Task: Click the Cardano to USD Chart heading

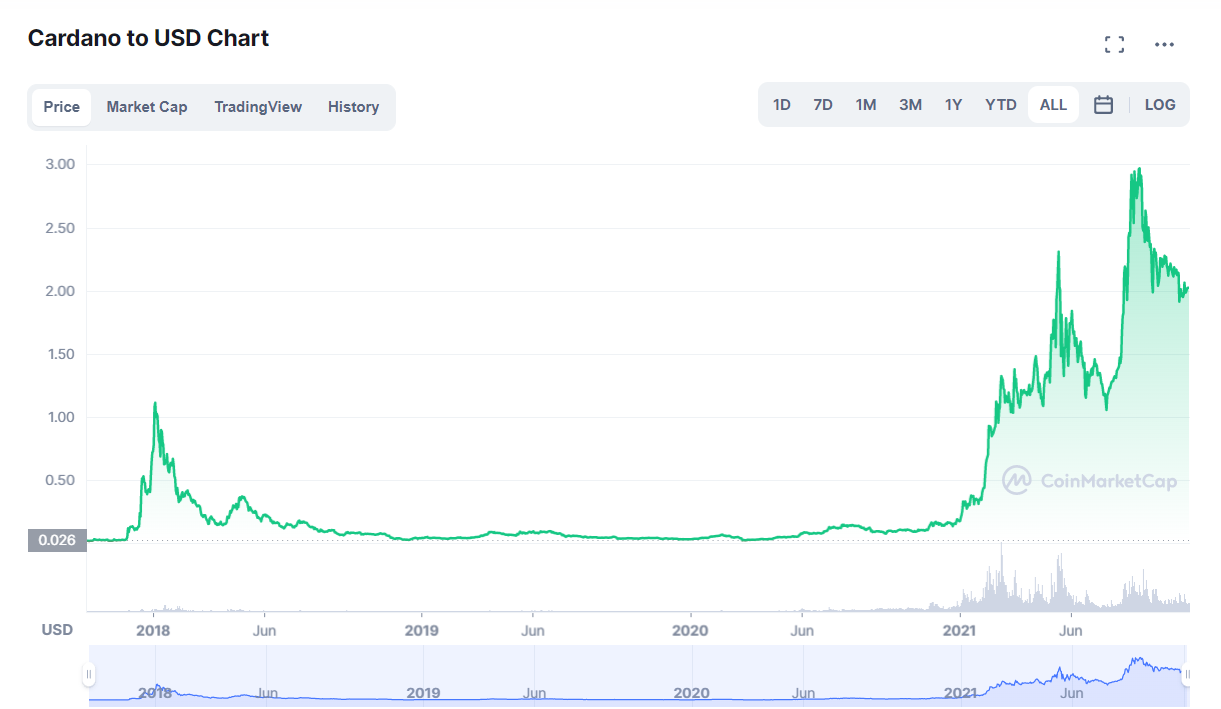Action: (x=148, y=39)
